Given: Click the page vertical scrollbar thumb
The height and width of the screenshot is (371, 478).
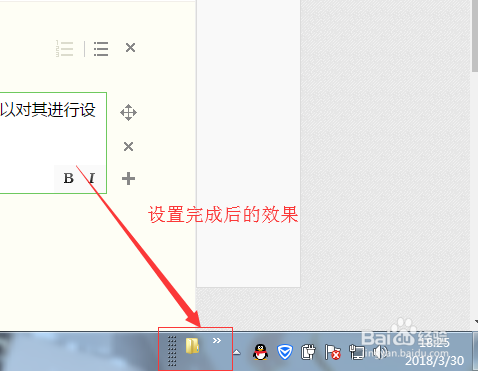Looking at the screenshot, I should click(475, 36).
